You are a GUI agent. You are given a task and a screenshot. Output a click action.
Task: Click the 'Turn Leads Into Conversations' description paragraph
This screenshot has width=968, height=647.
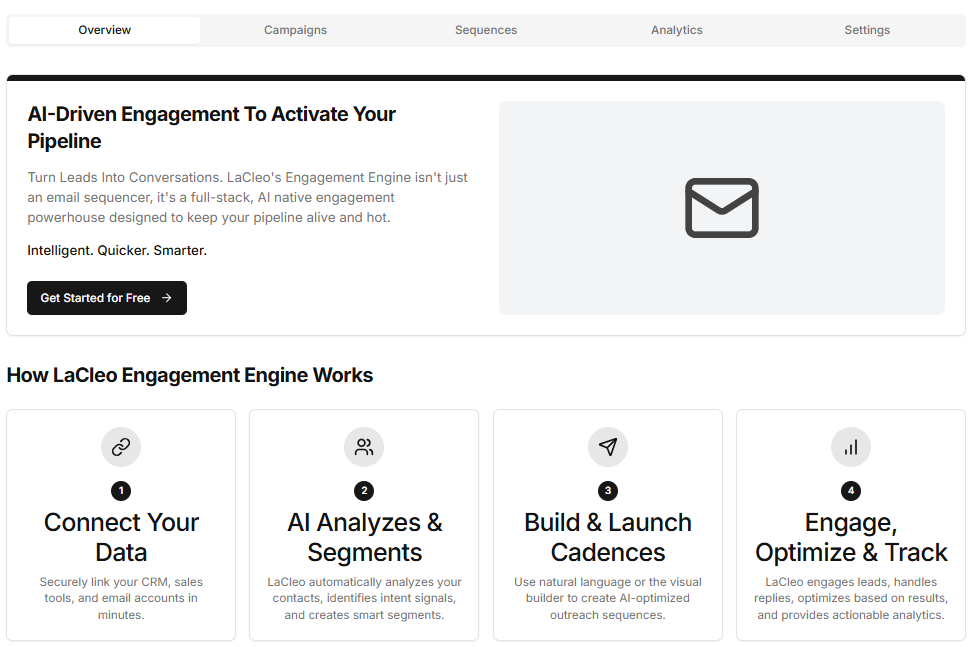pyautogui.click(x=248, y=198)
